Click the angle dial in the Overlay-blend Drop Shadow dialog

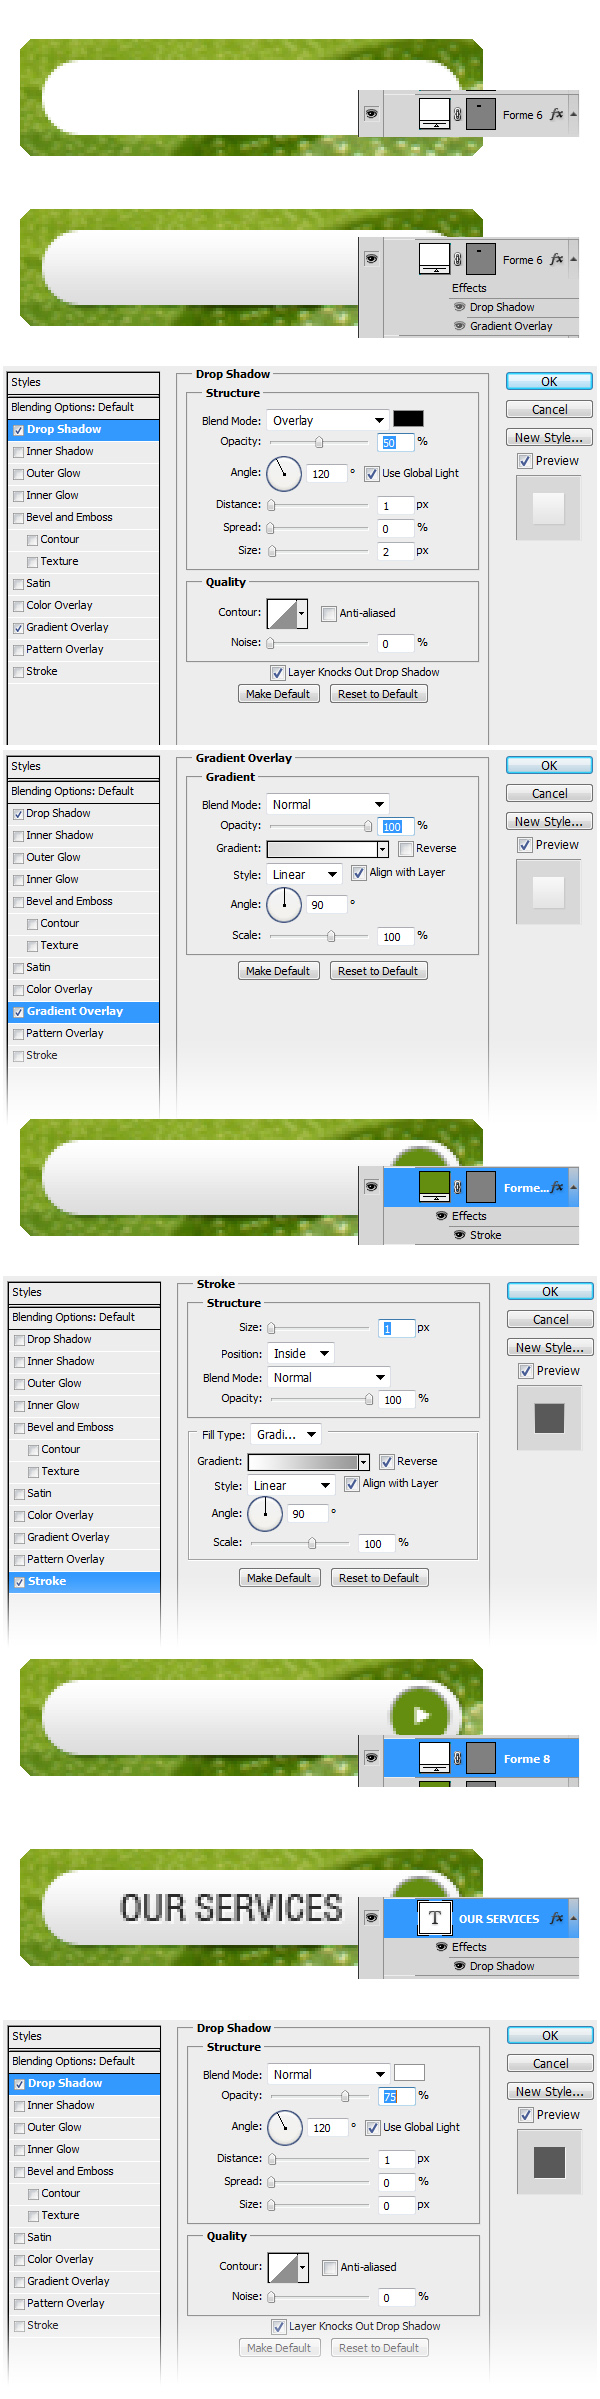tap(284, 473)
